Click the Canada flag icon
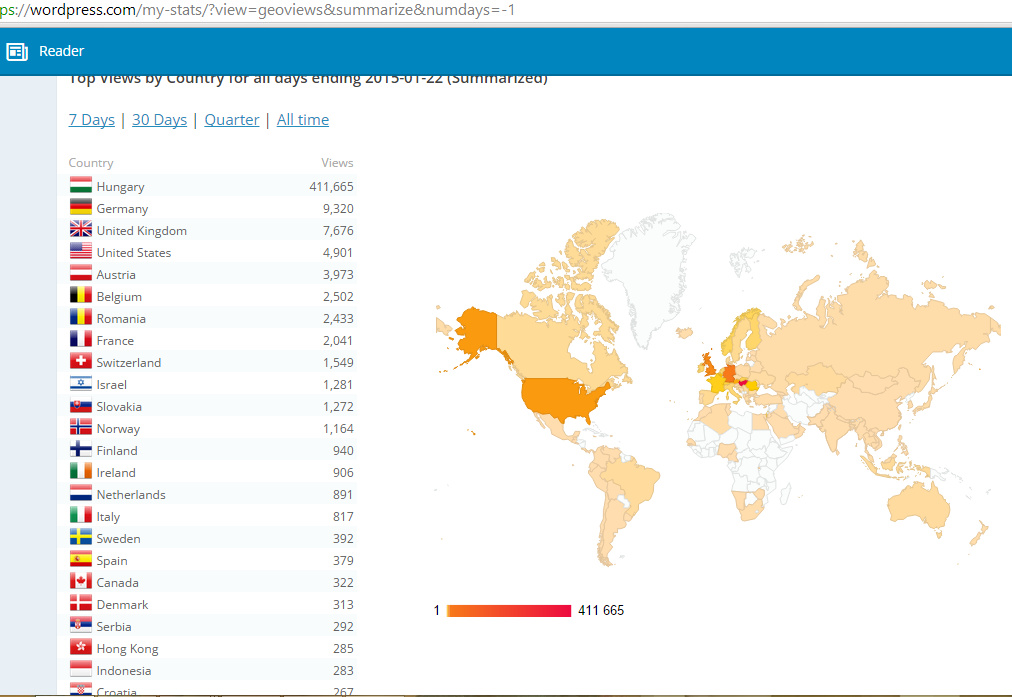The height and width of the screenshot is (697, 1012). [81, 582]
